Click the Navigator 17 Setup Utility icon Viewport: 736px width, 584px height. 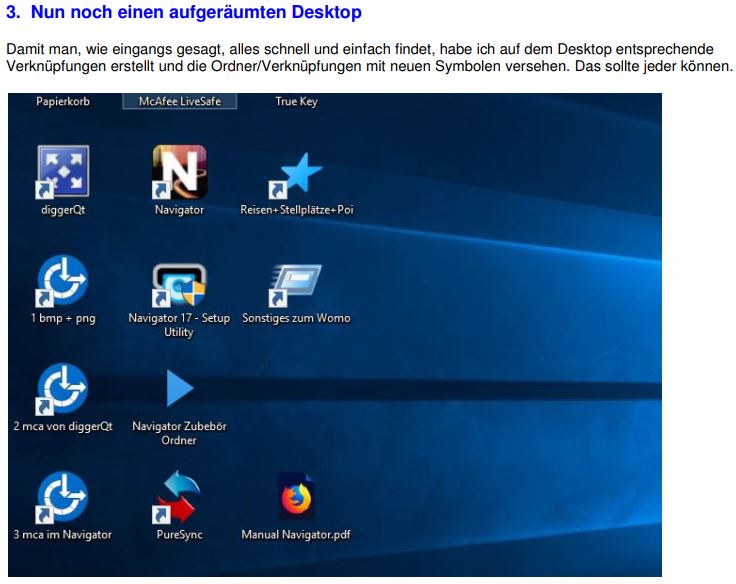tap(179, 286)
